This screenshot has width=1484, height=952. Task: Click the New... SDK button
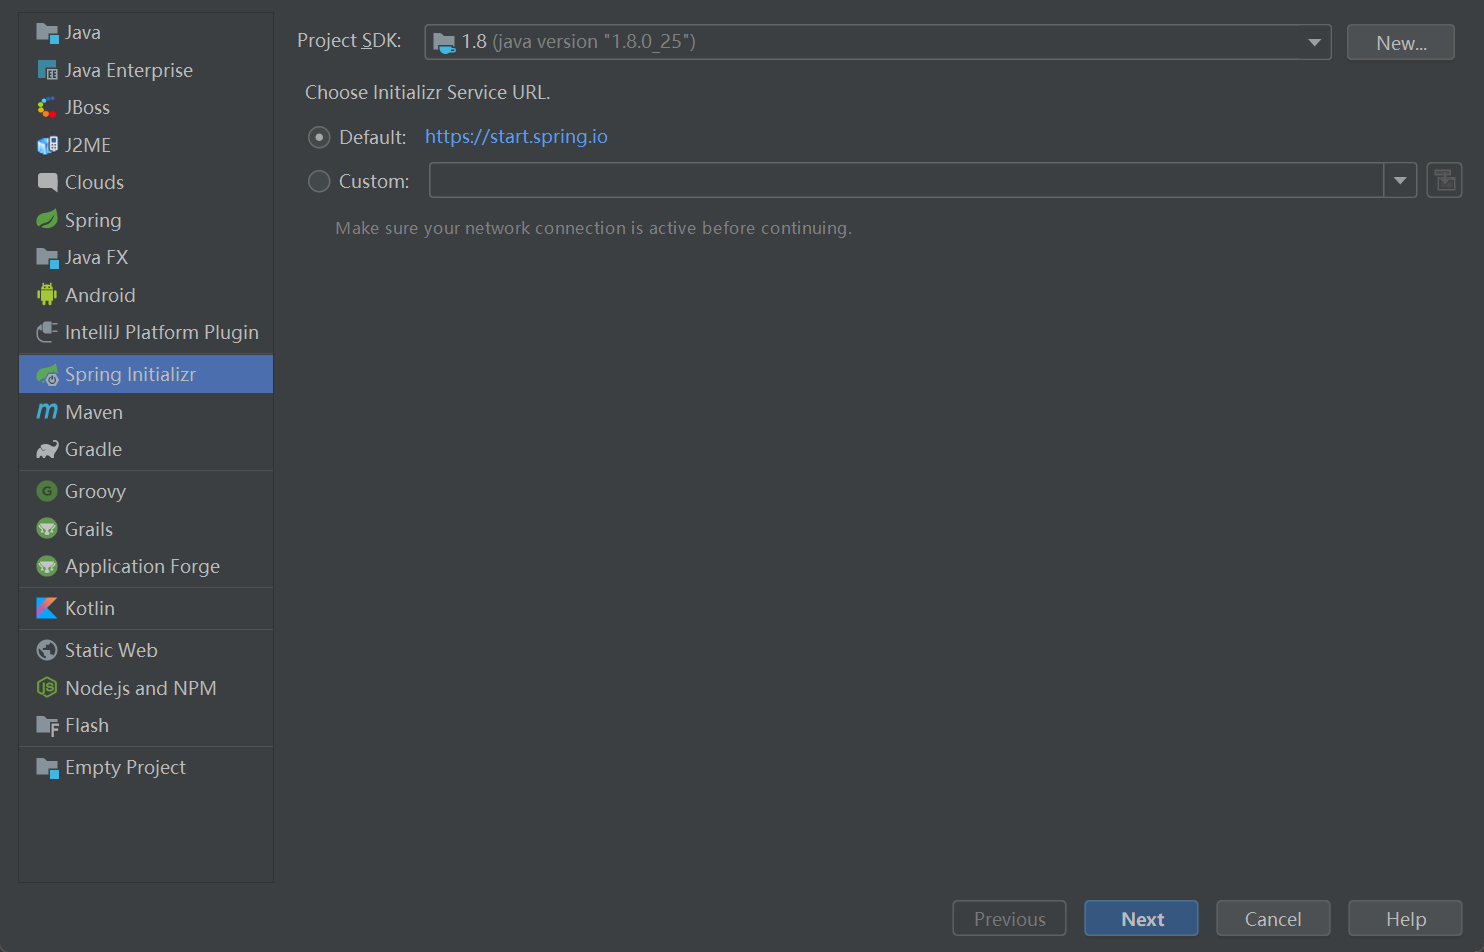[x=1400, y=42]
